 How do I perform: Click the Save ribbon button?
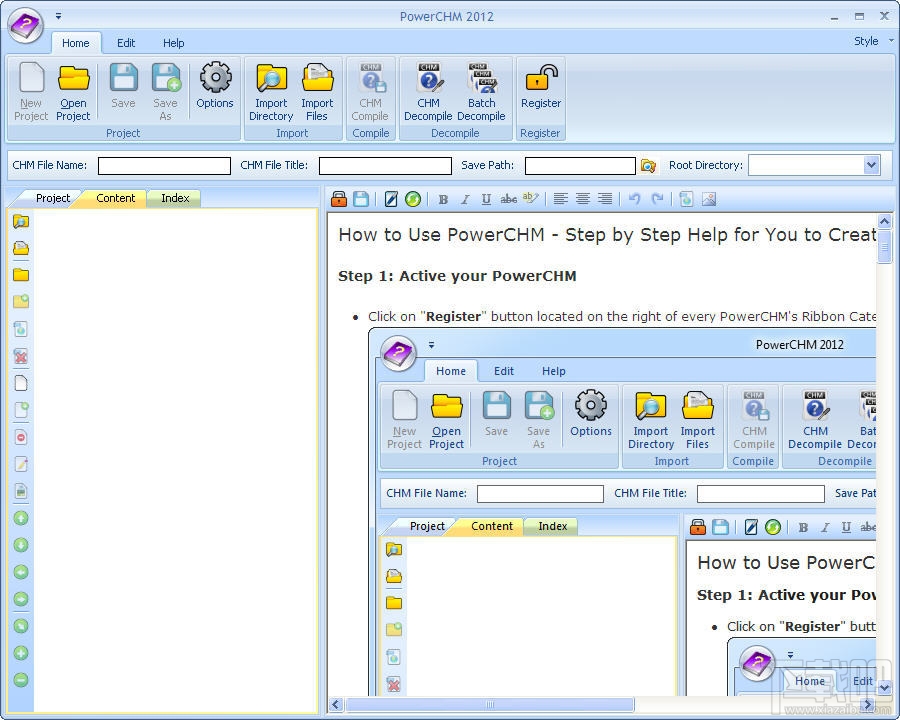(x=123, y=86)
